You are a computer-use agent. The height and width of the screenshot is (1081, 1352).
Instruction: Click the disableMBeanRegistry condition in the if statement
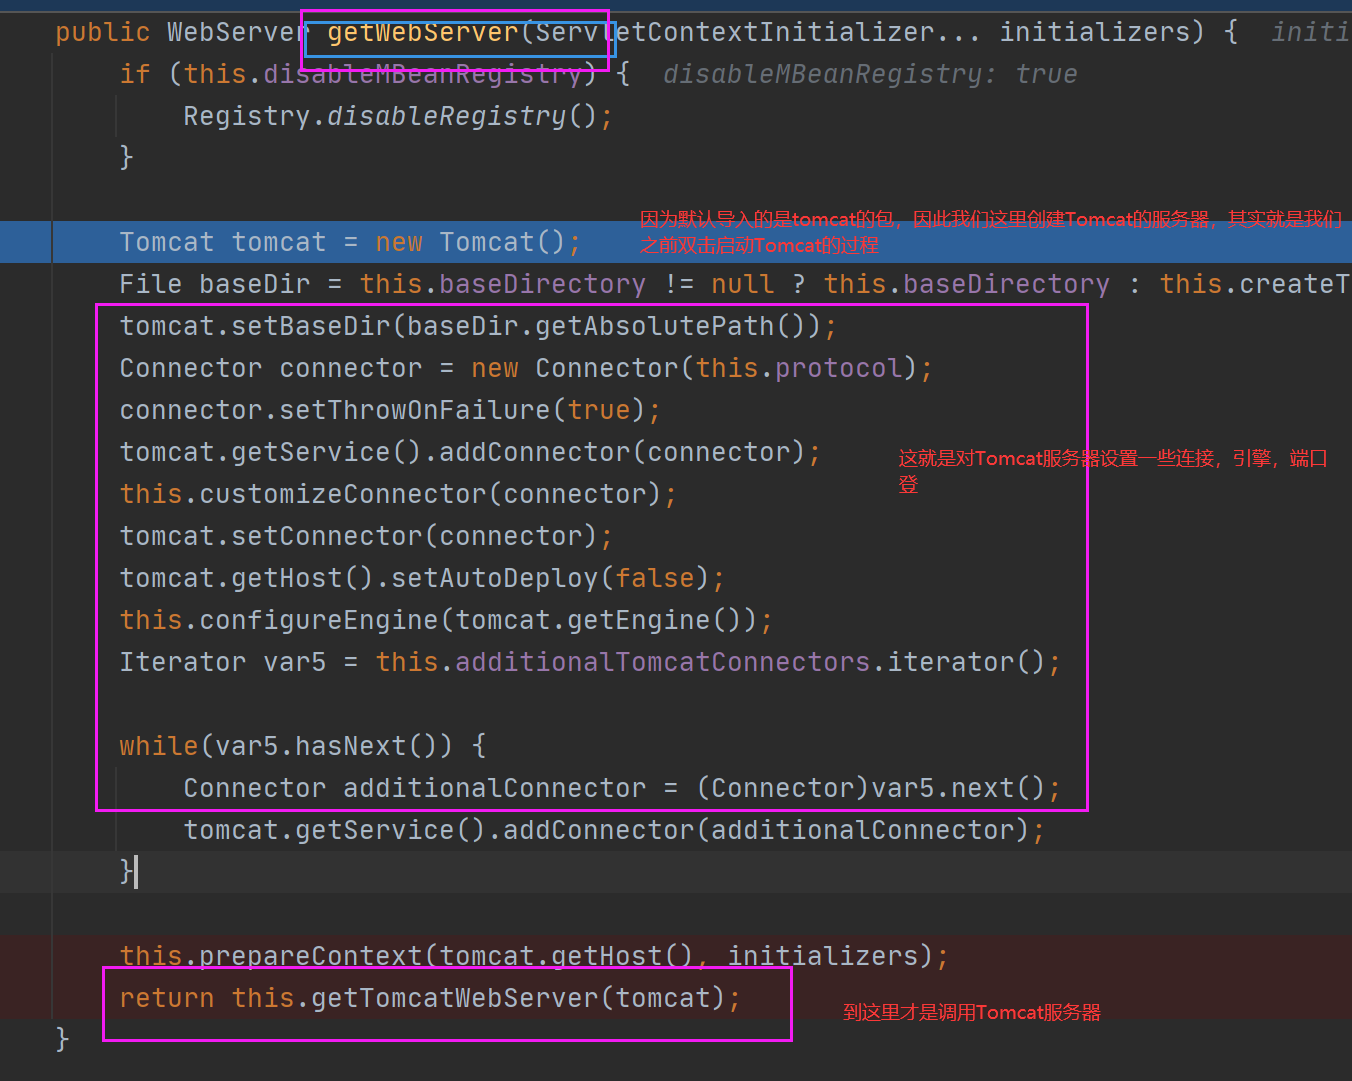(x=425, y=73)
